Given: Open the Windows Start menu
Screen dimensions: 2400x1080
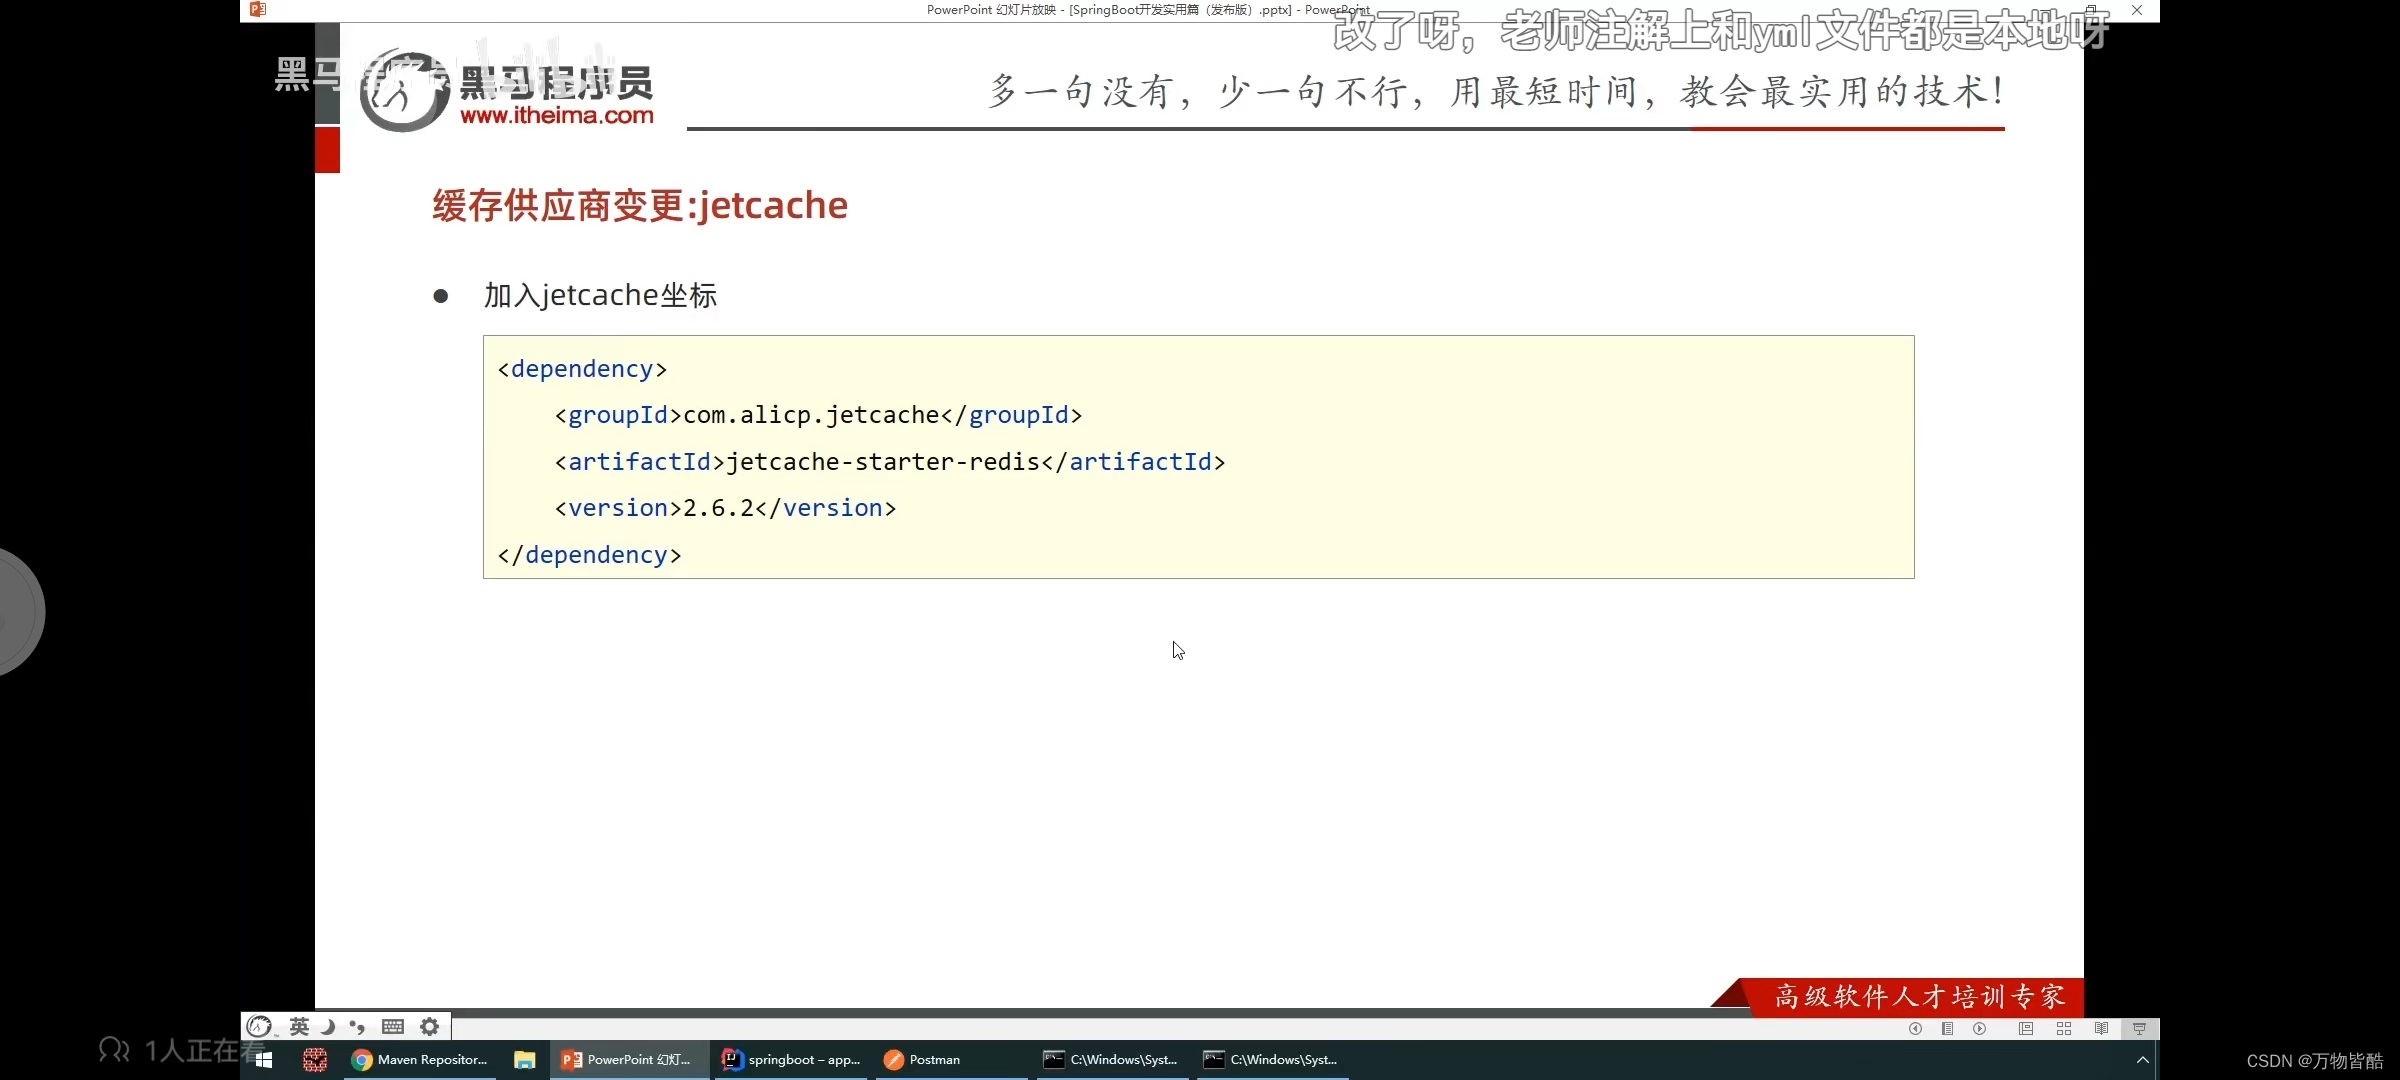Looking at the screenshot, I should click(x=264, y=1060).
